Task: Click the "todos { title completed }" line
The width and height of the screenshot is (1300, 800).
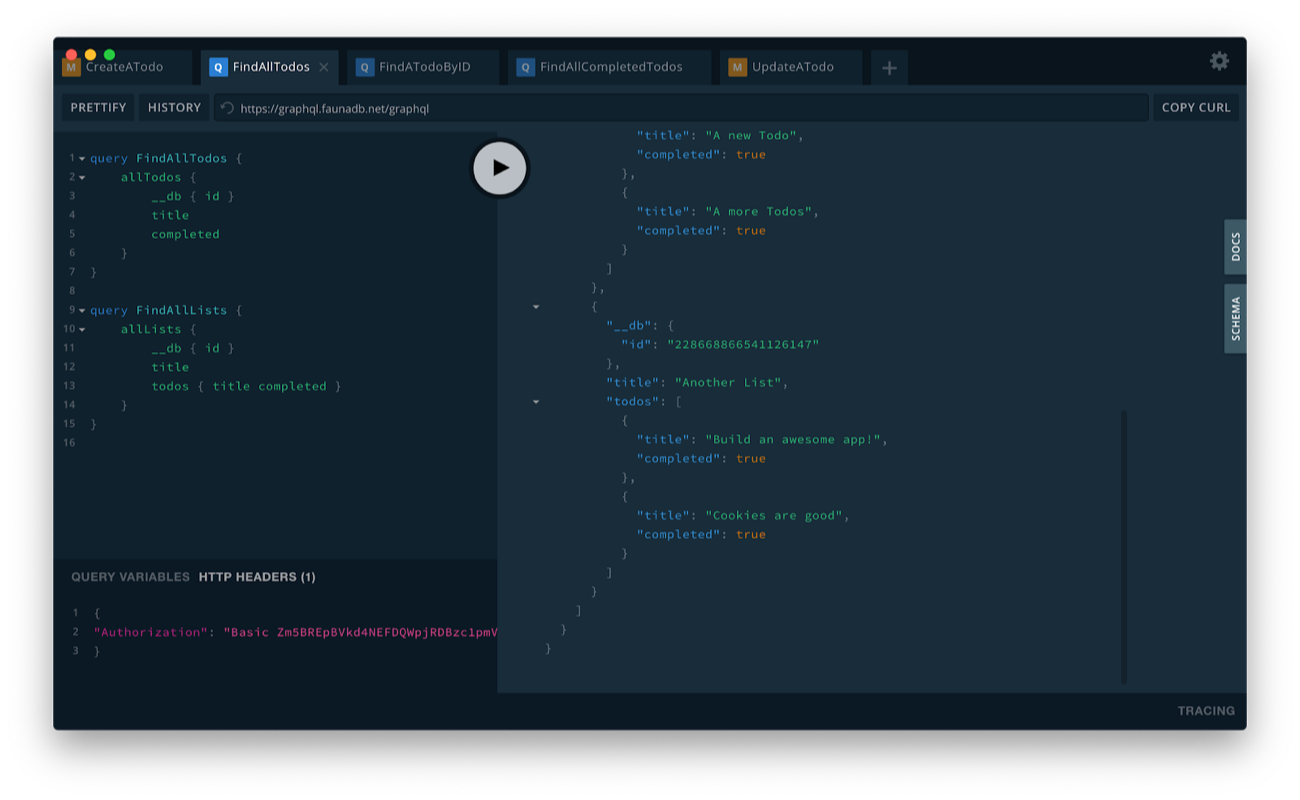Action: 246,386
